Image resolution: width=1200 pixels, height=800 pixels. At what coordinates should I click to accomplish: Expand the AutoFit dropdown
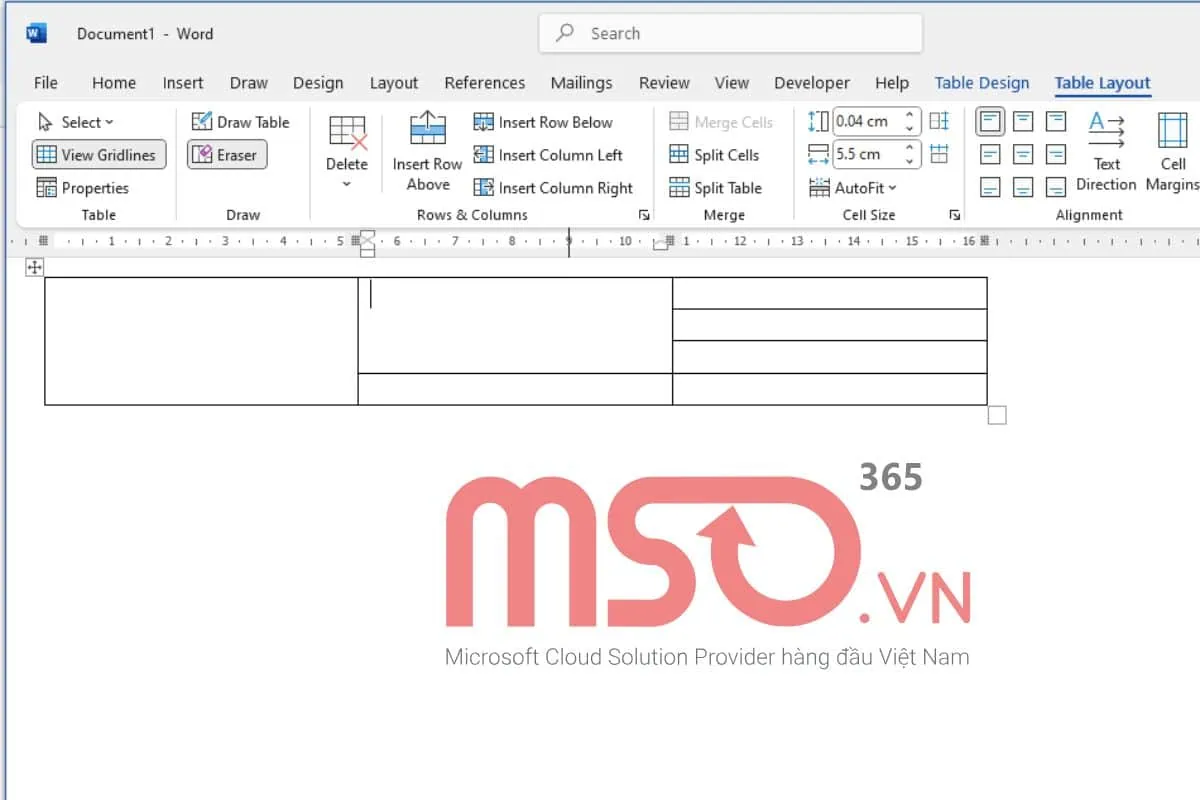tap(853, 188)
